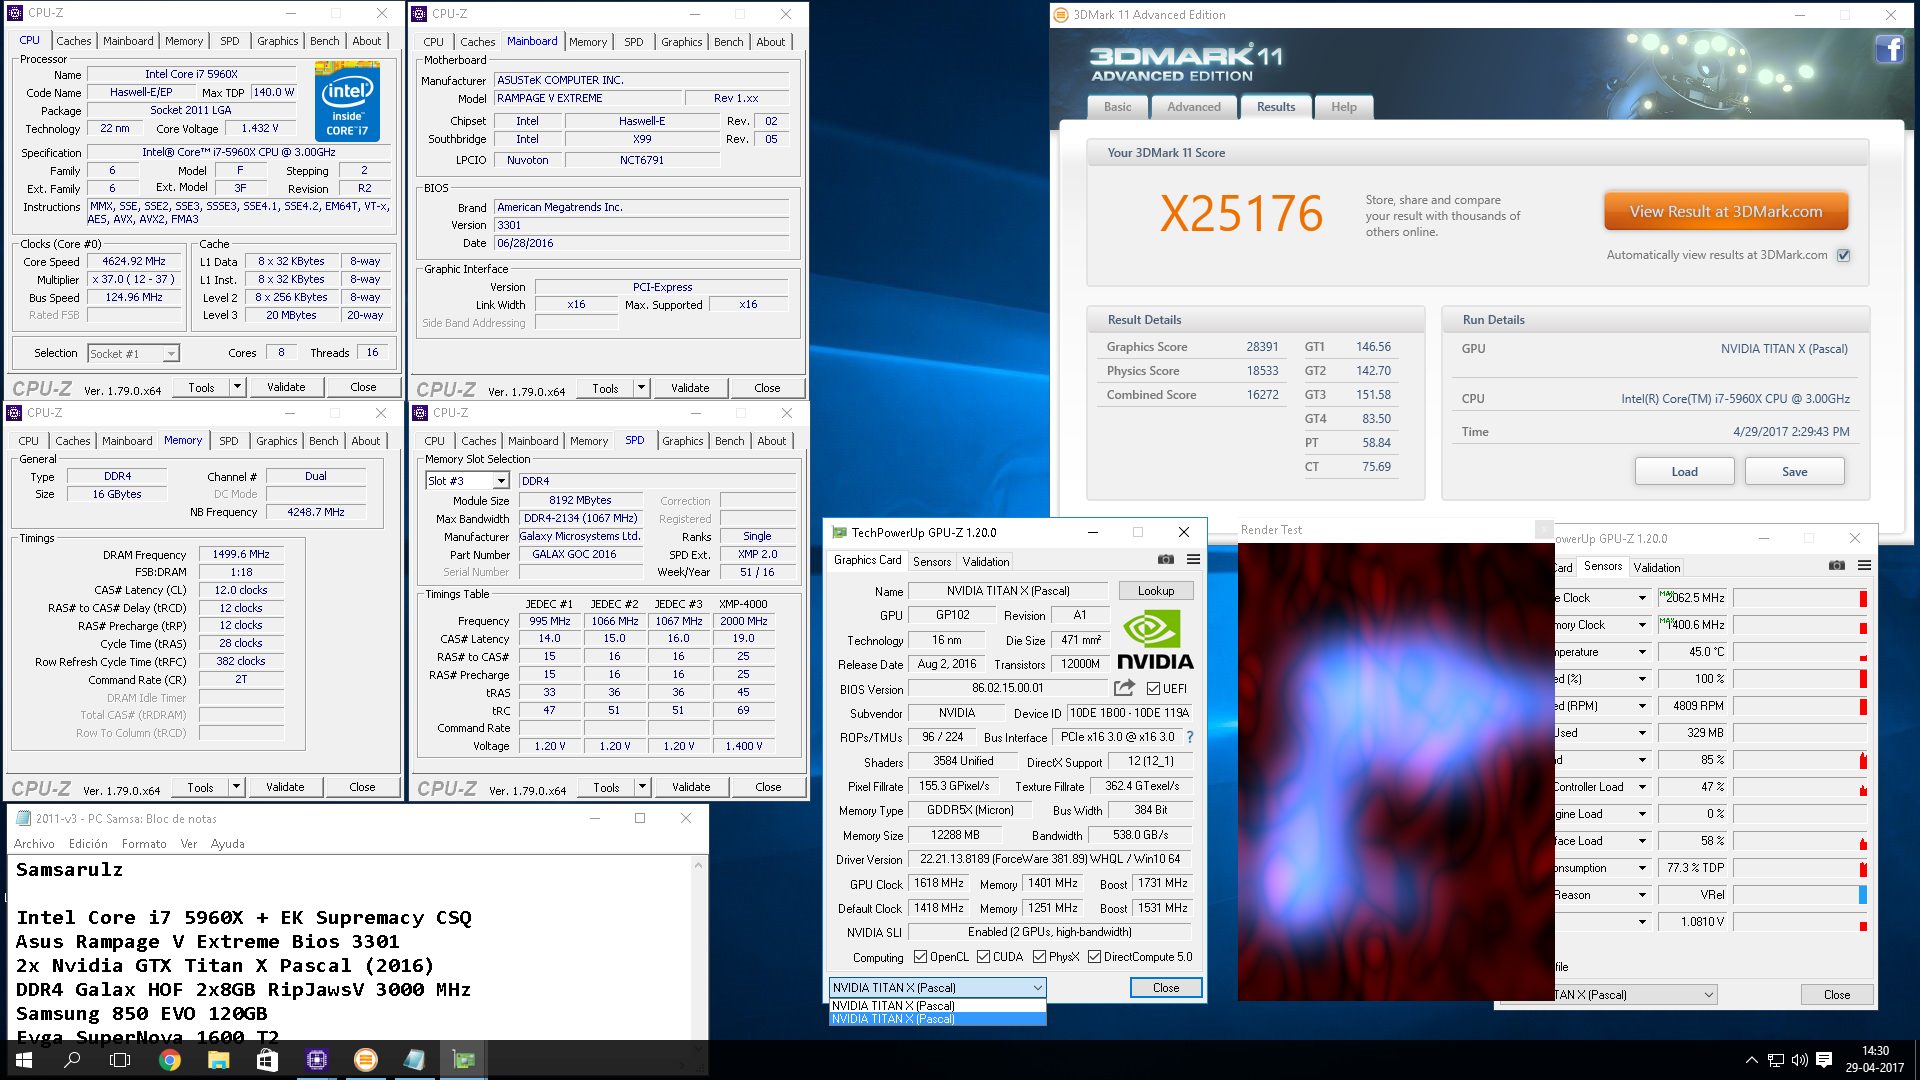This screenshot has height=1080, width=1920.
Task: Toggle the CUDA checkbox
Action: pos(984,957)
